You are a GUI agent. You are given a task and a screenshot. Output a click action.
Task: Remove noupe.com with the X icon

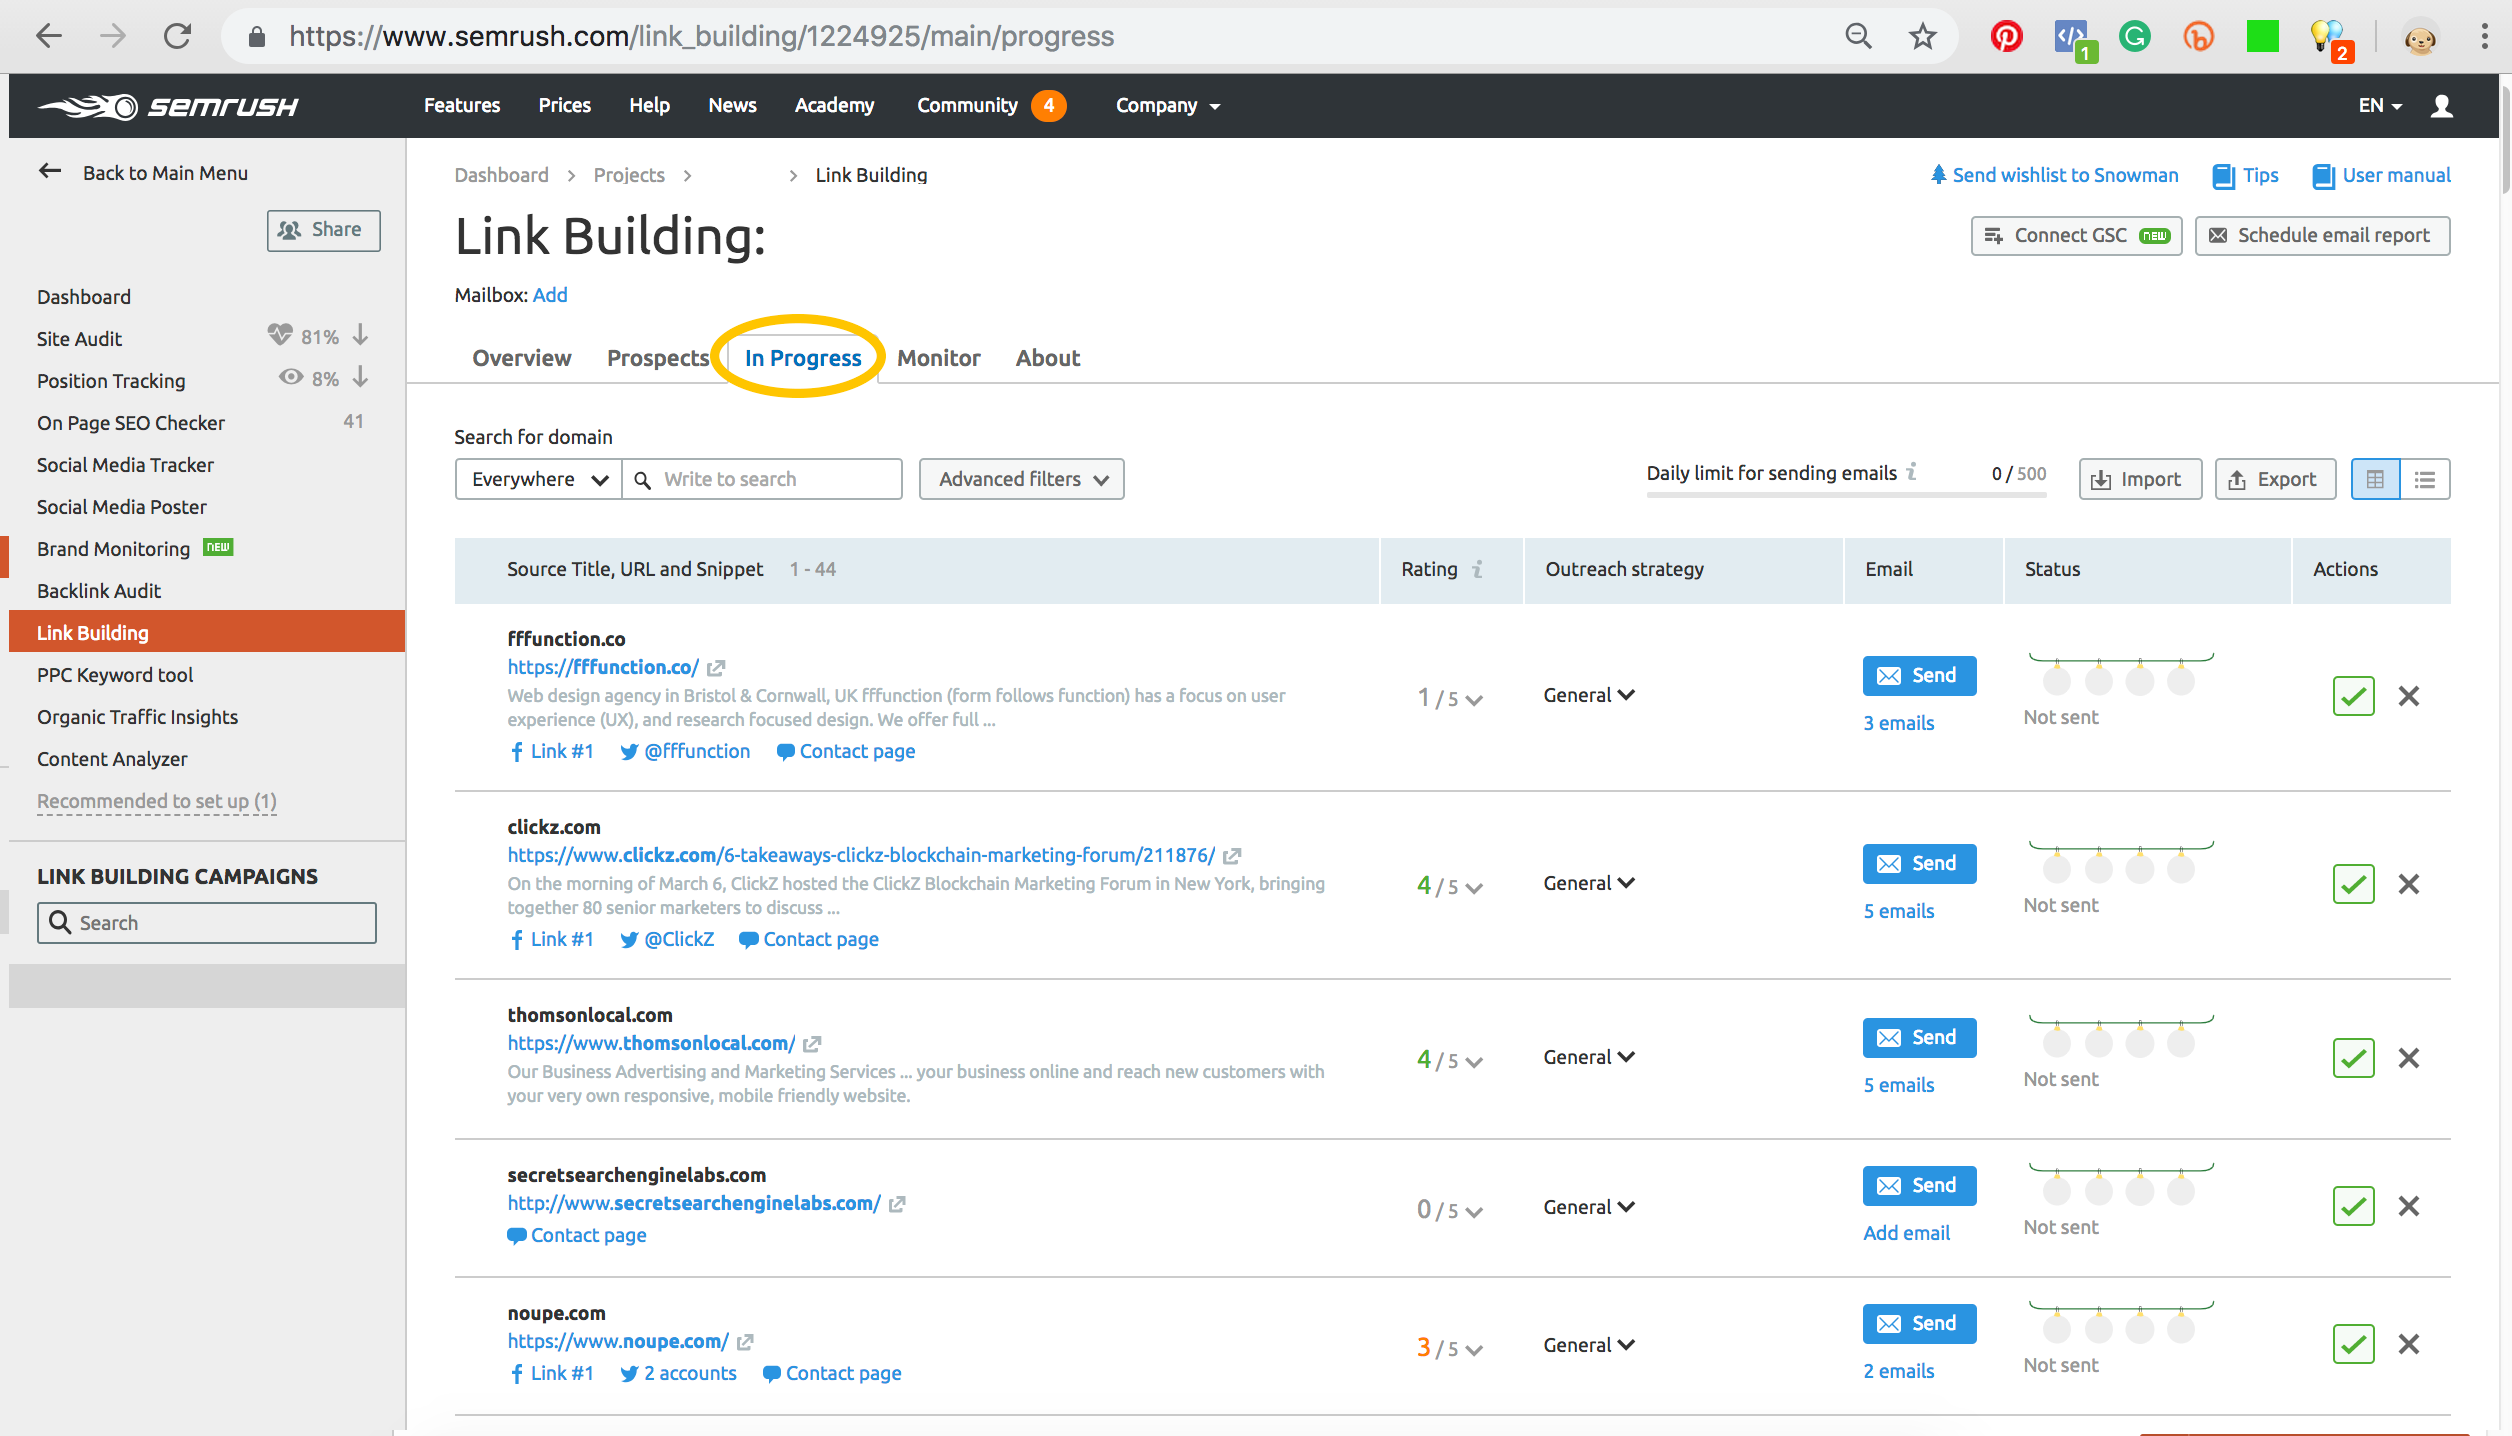coord(2409,1344)
